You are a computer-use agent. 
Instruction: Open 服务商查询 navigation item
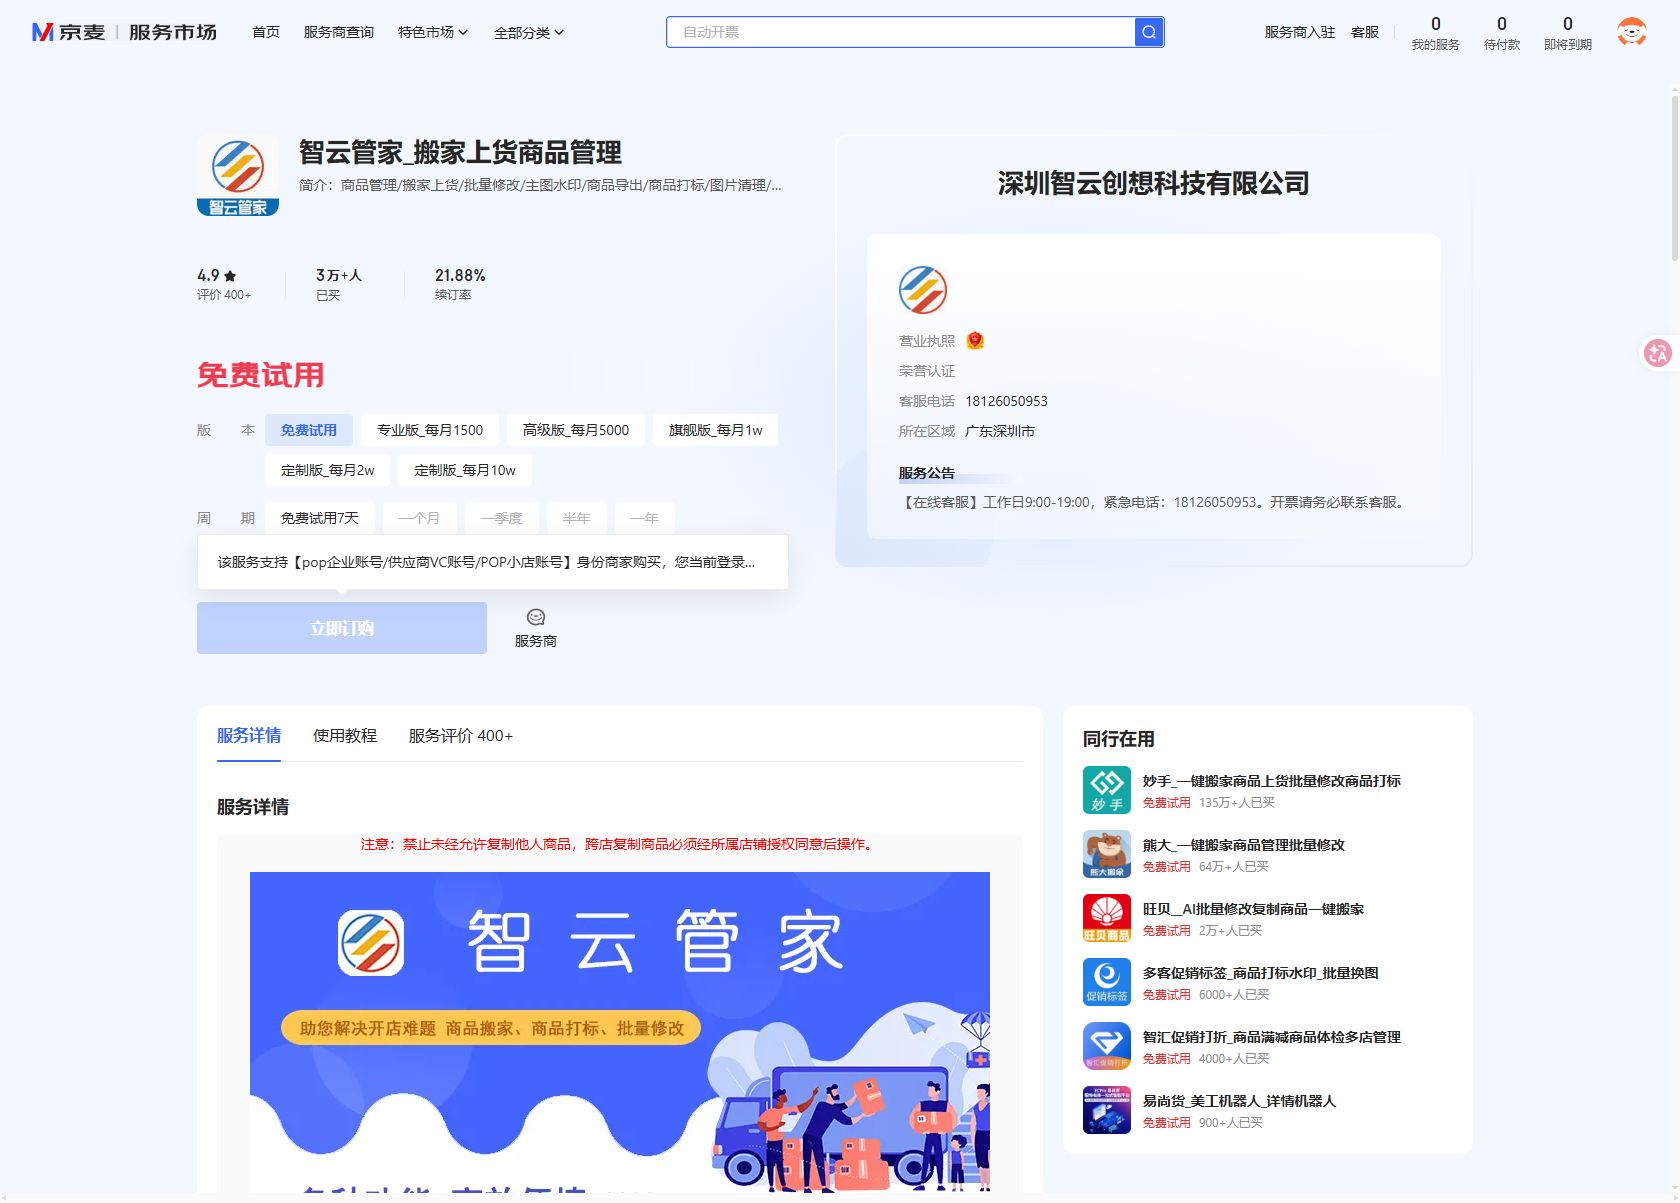tap(339, 32)
